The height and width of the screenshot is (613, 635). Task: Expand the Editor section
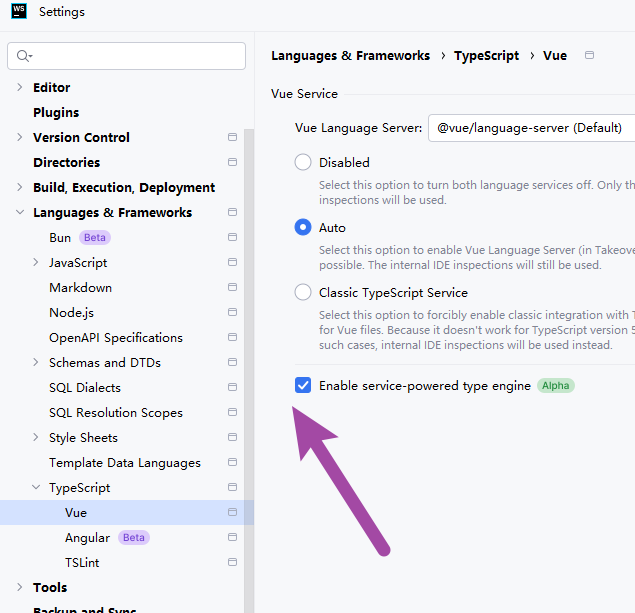(19, 87)
